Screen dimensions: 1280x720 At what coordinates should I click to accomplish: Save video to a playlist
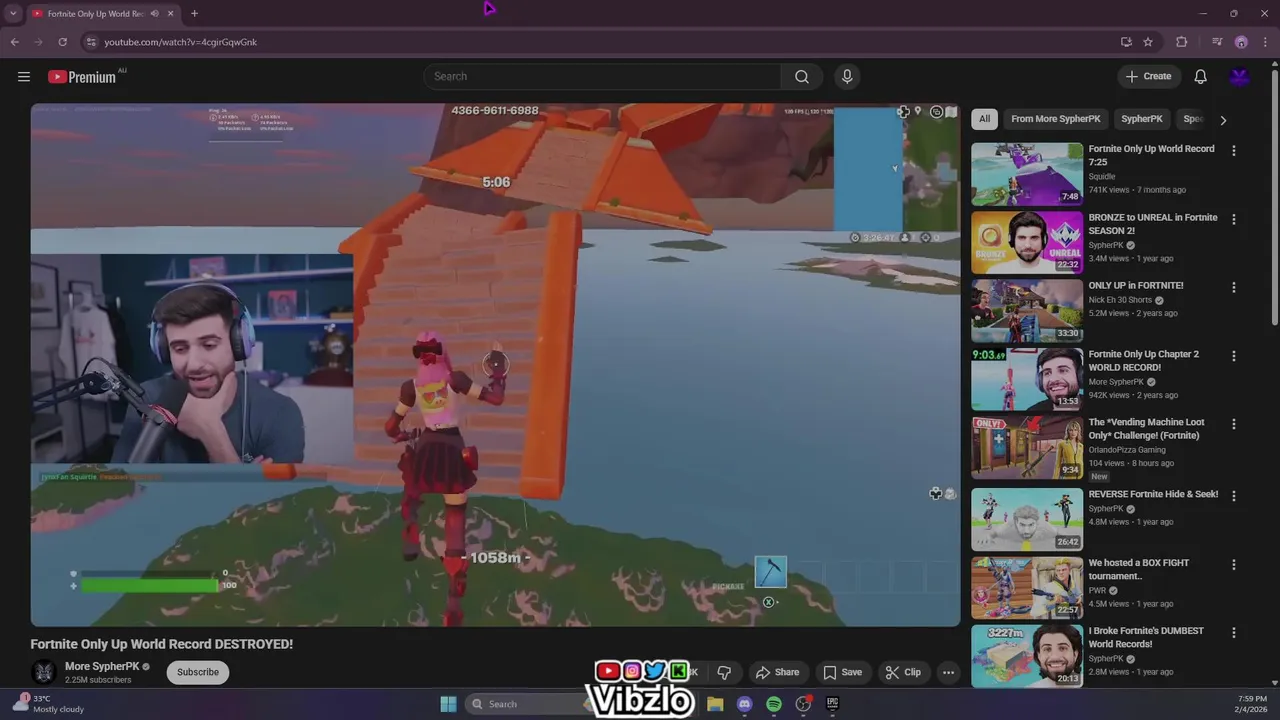(842, 672)
